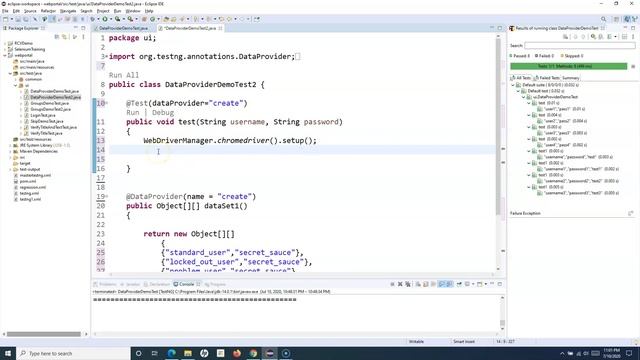Open Microsoft Edge from taskbar
This screenshot has height=360, width=640.
(171, 353)
